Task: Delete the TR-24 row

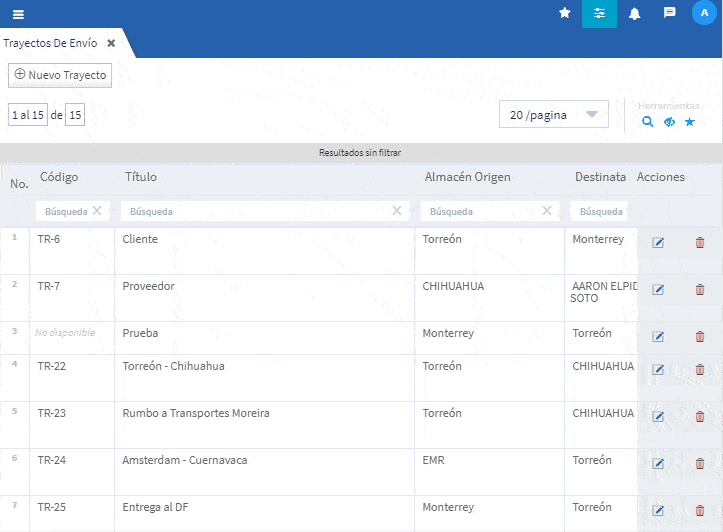Action: pyautogui.click(x=699, y=464)
